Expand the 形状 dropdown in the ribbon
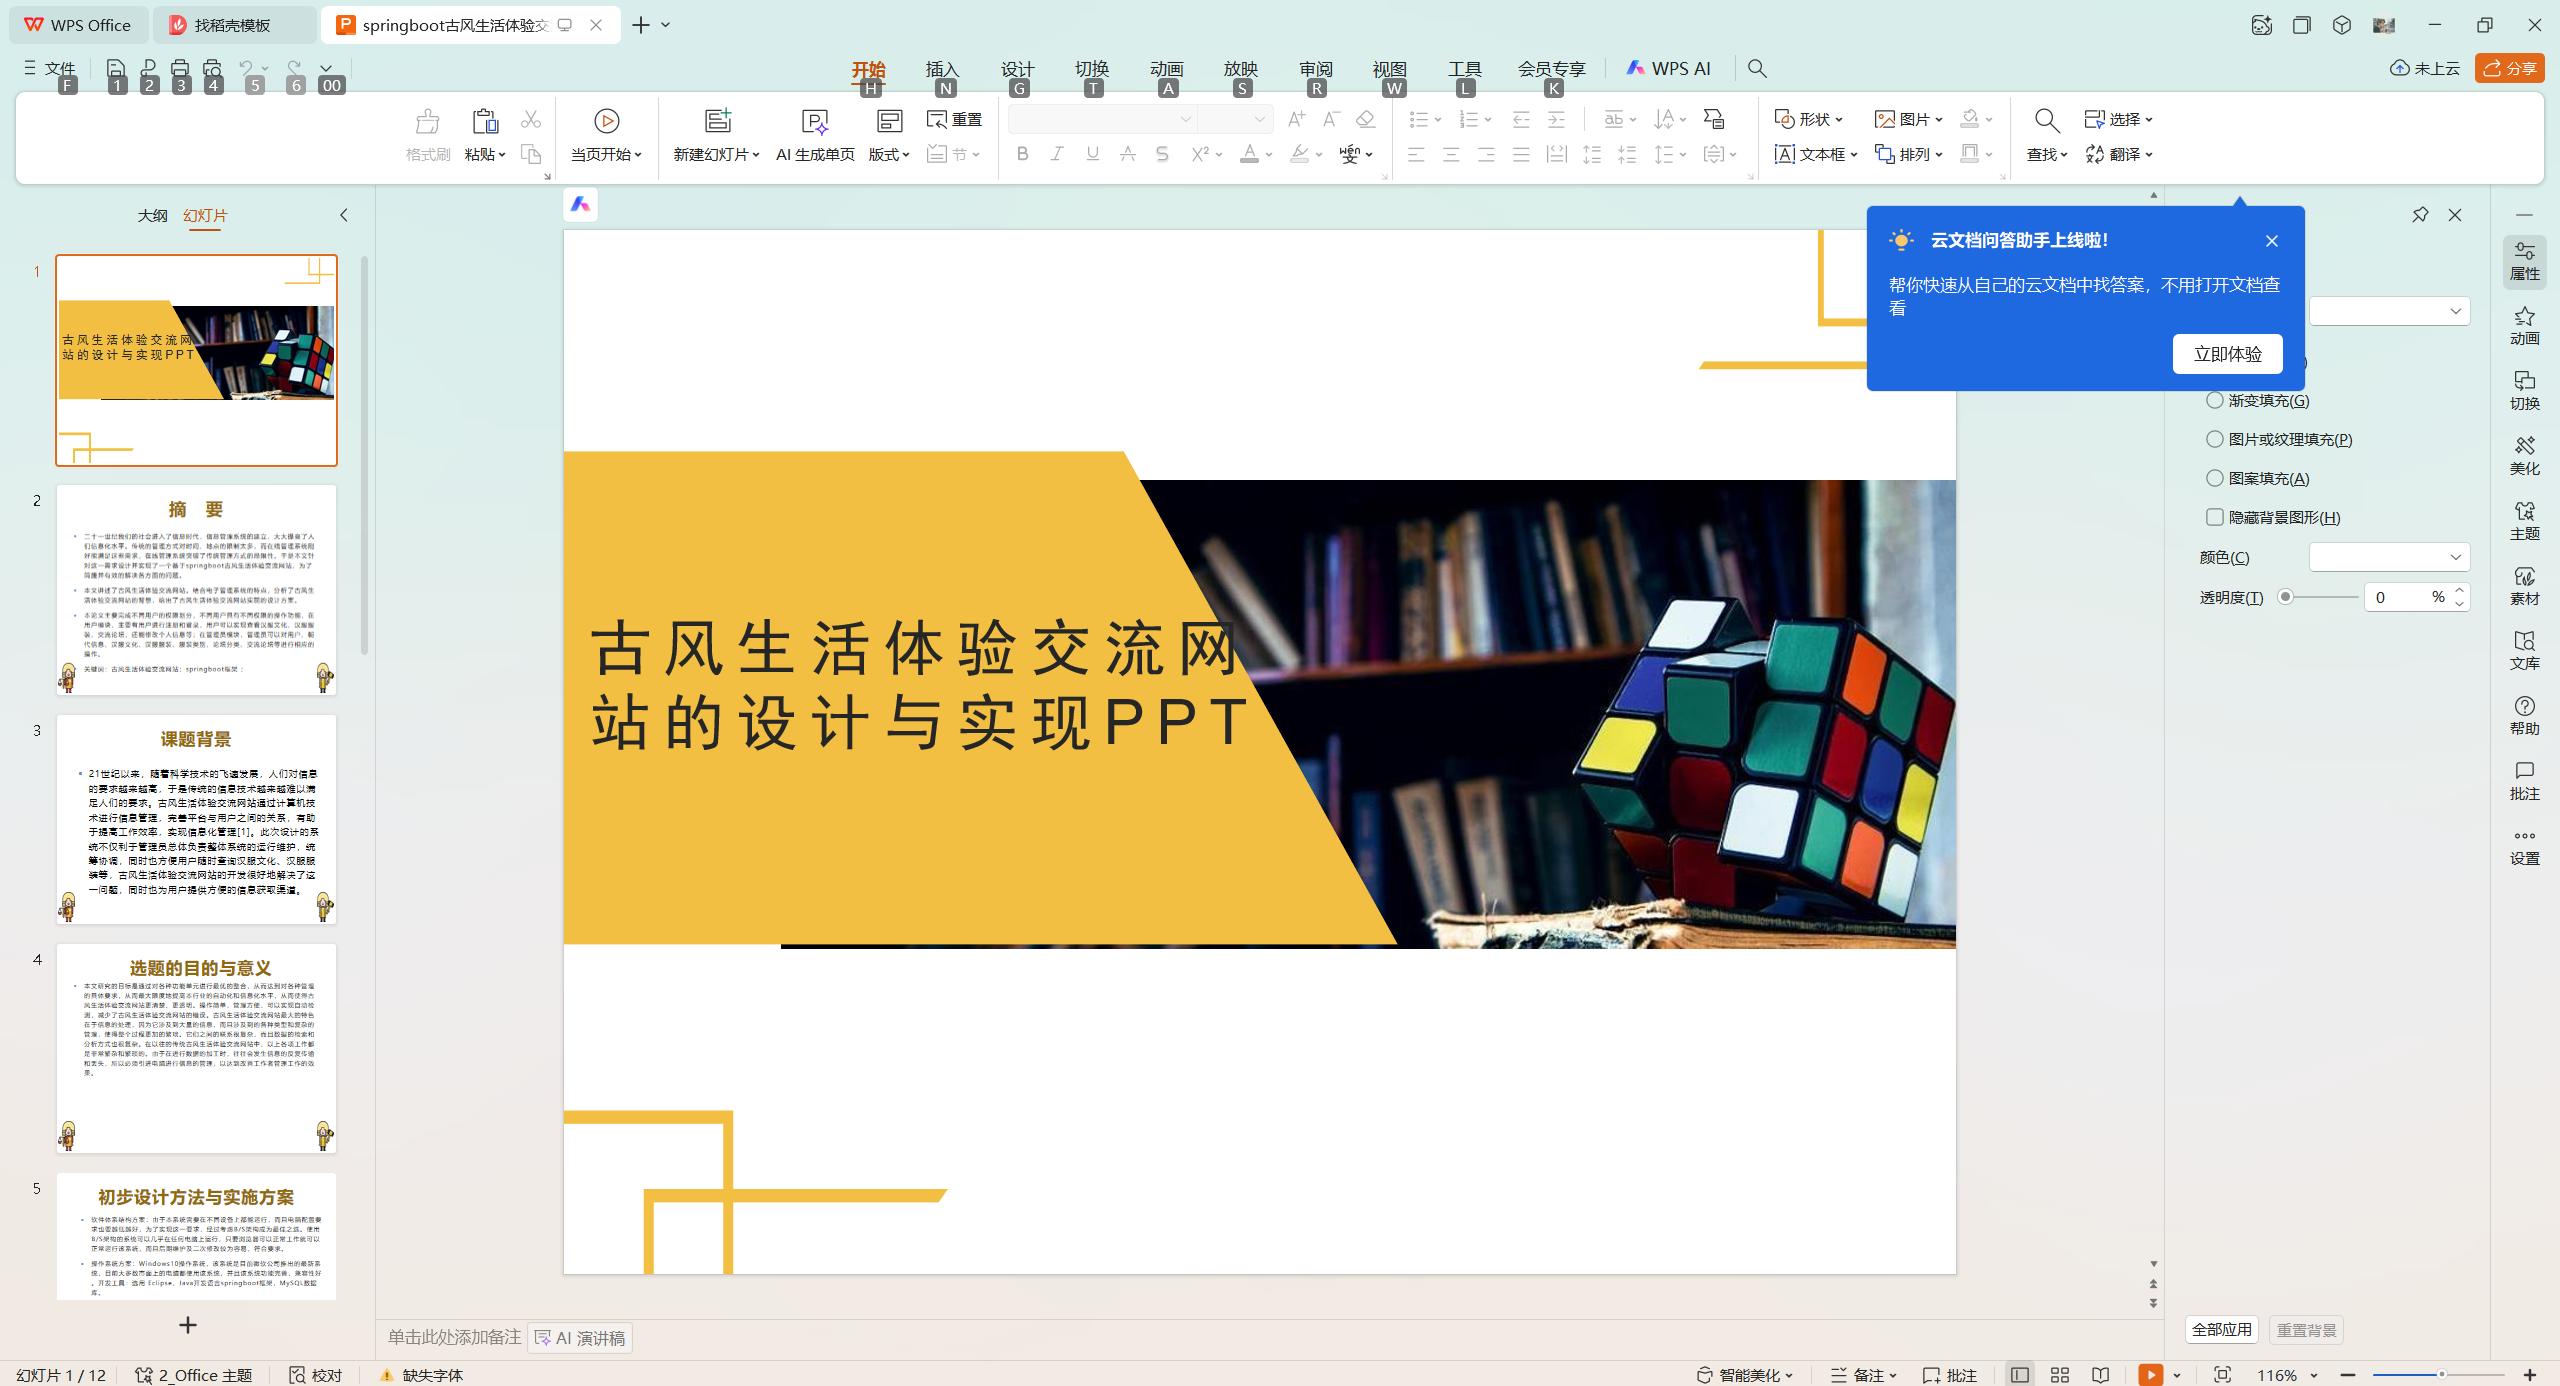Image resolution: width=2560 pixels, height=1386 pixels. tap(1841, 119)
